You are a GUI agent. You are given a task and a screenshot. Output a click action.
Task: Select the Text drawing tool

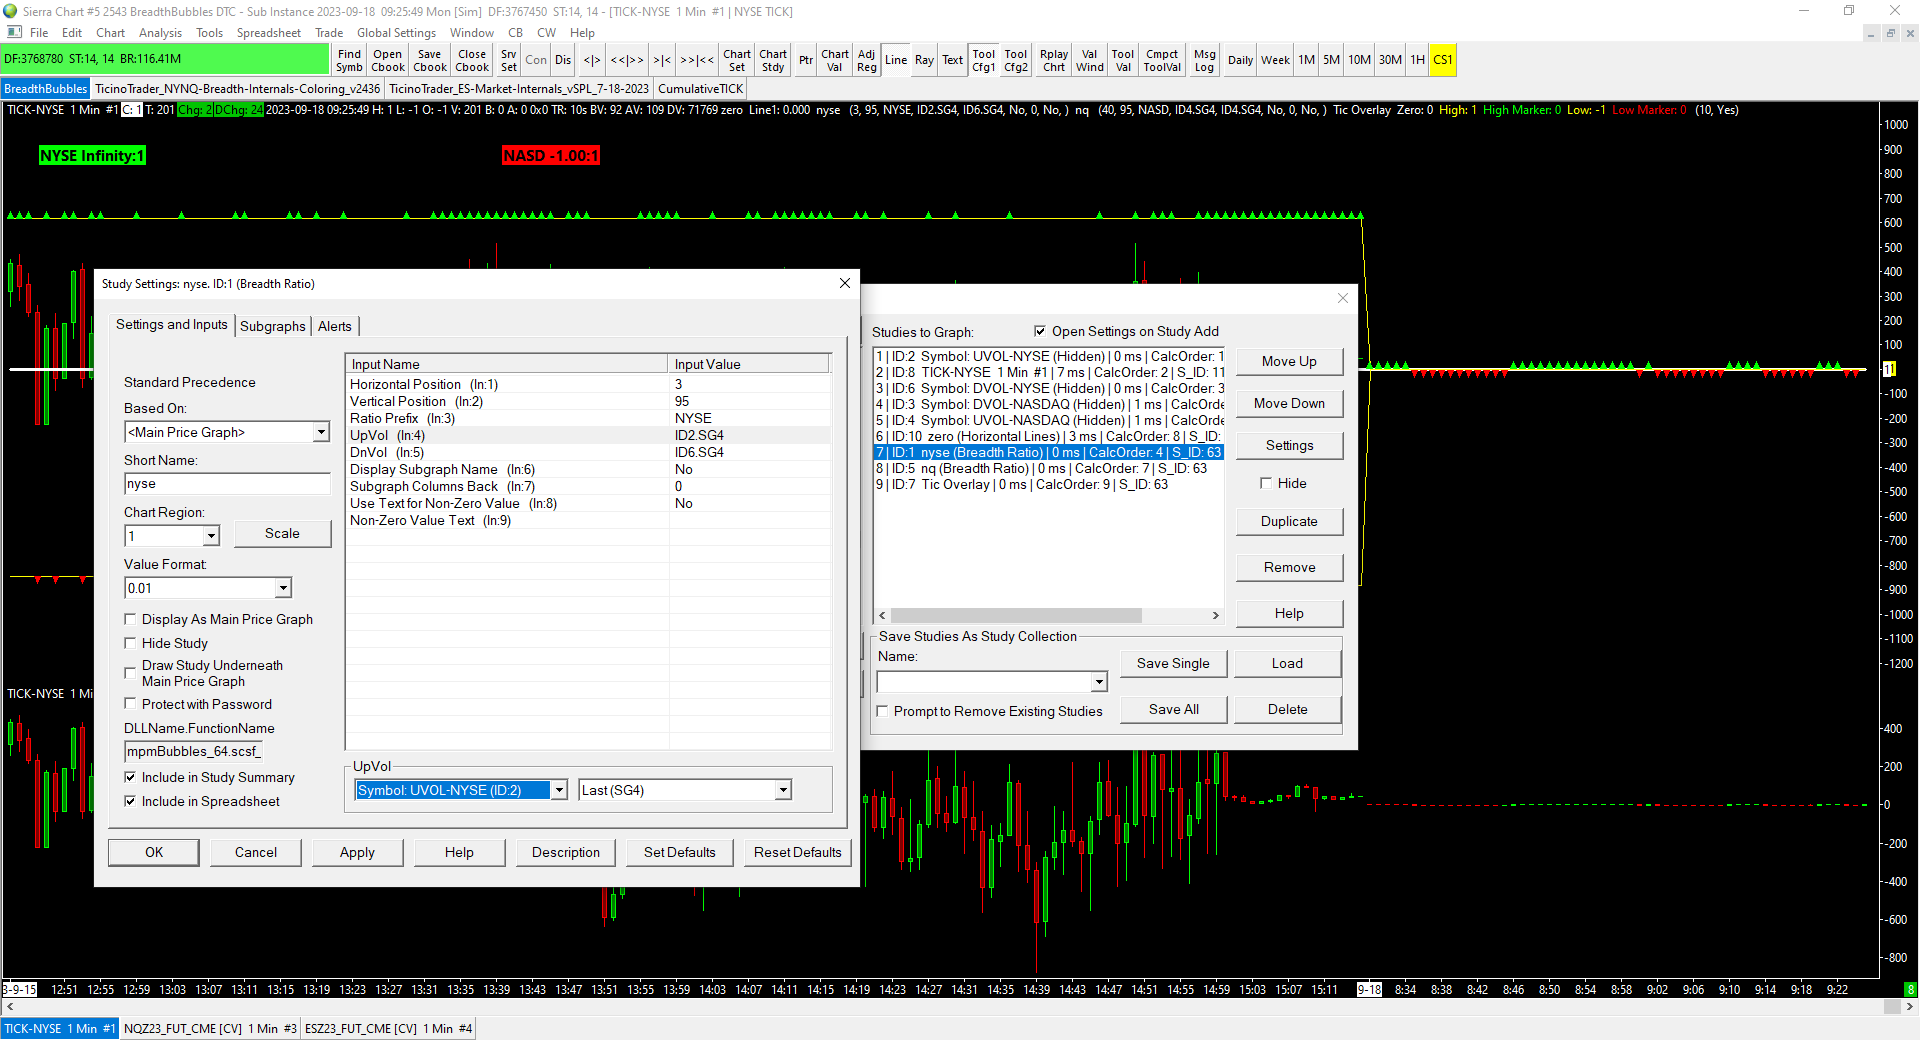coord(953,60)
